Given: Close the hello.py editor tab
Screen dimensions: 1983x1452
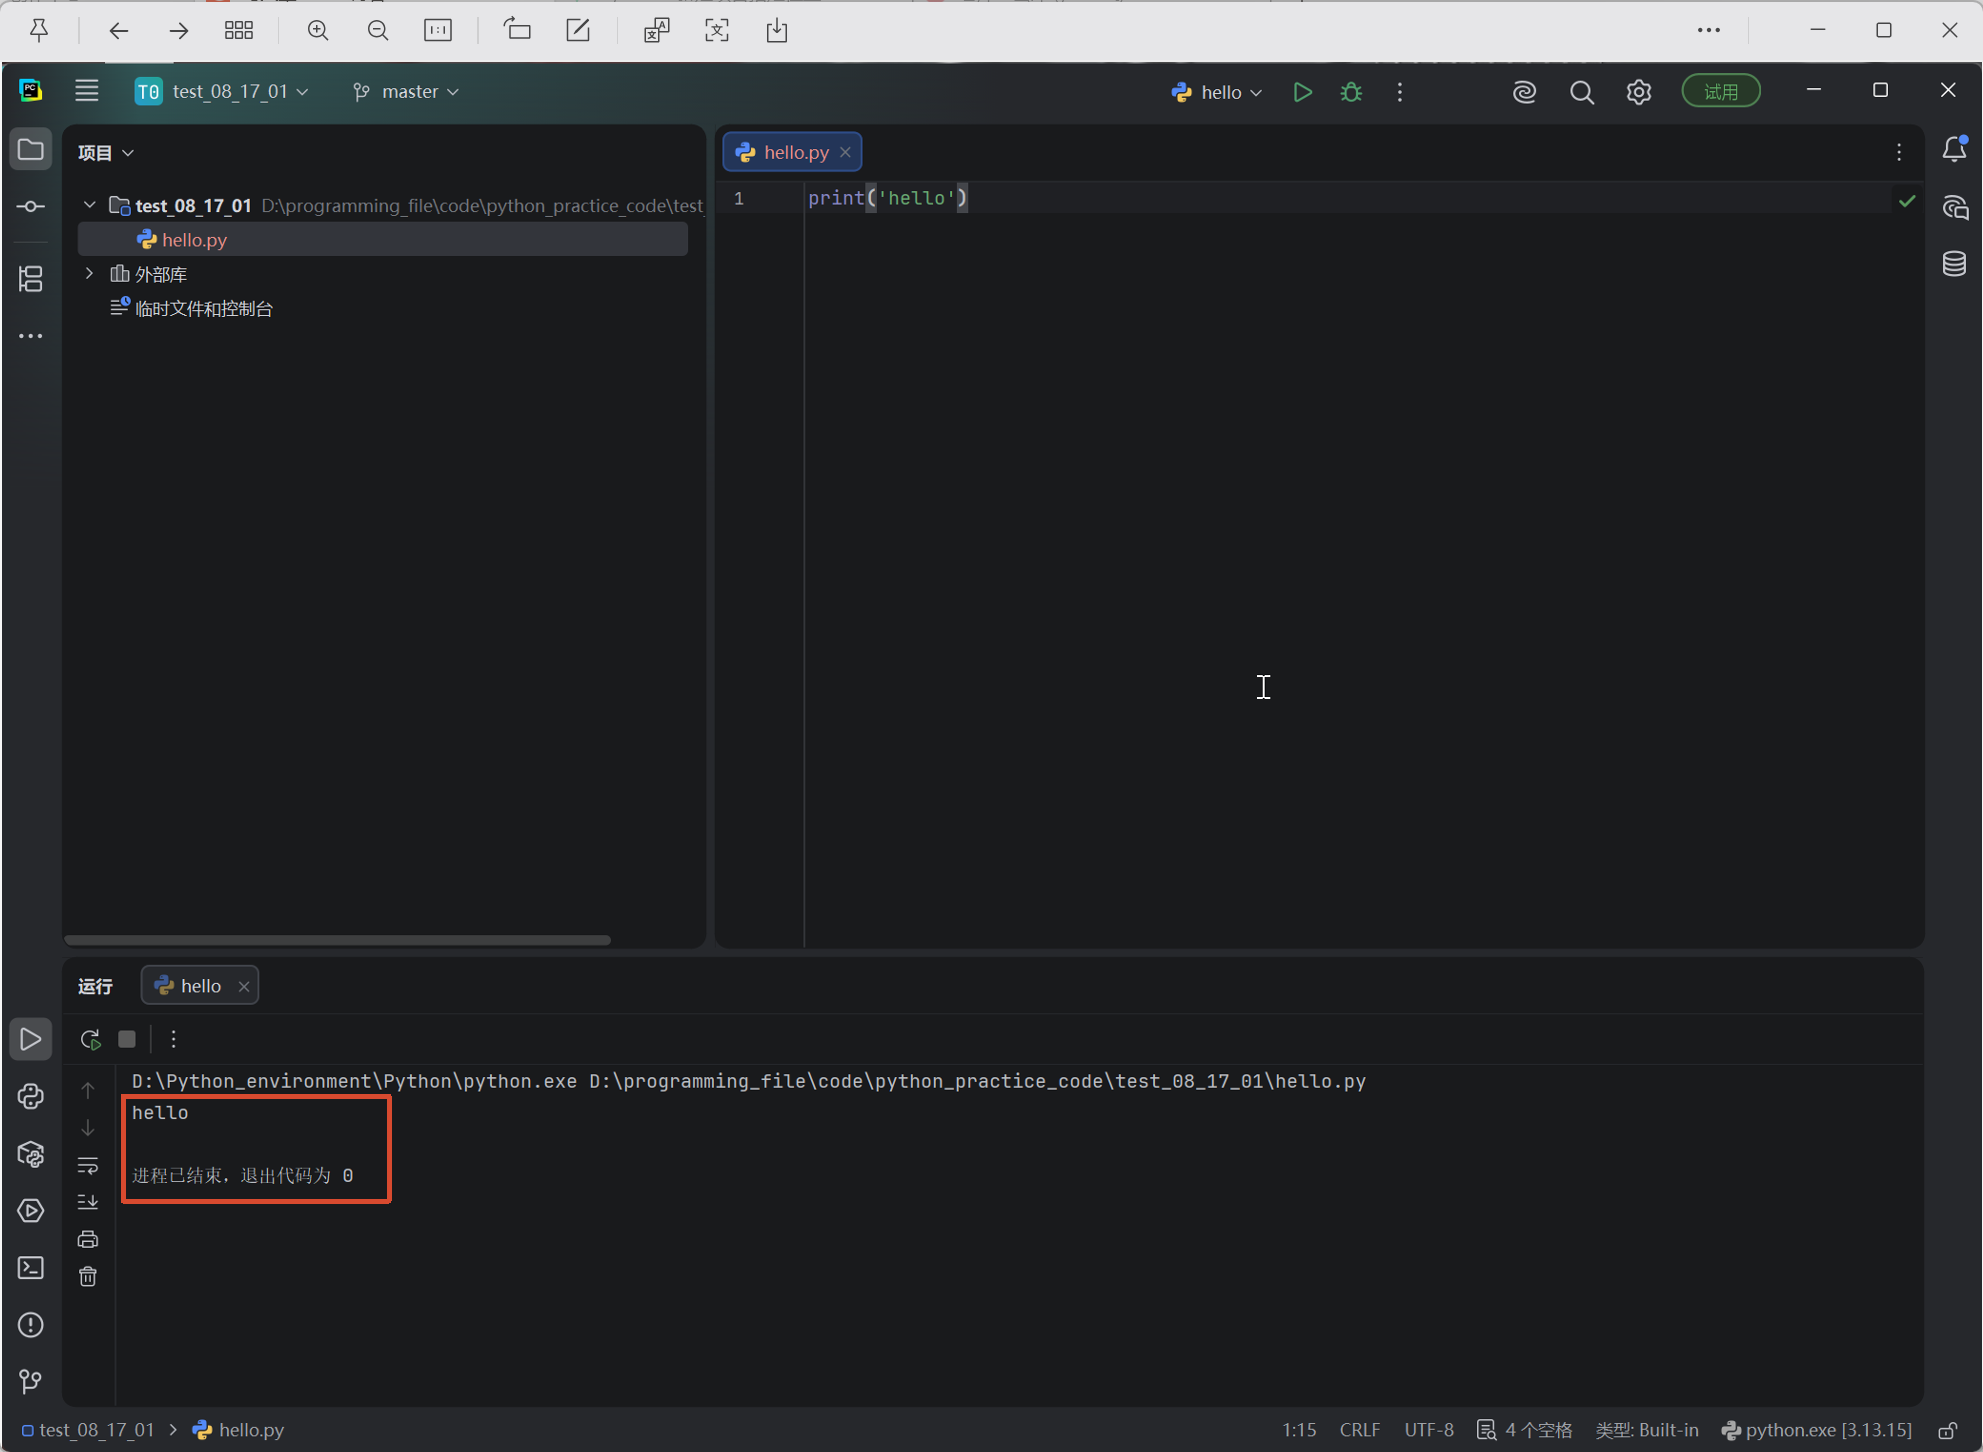Looking at the screenshot, I should pyautogui.click(x=846, y=152).
